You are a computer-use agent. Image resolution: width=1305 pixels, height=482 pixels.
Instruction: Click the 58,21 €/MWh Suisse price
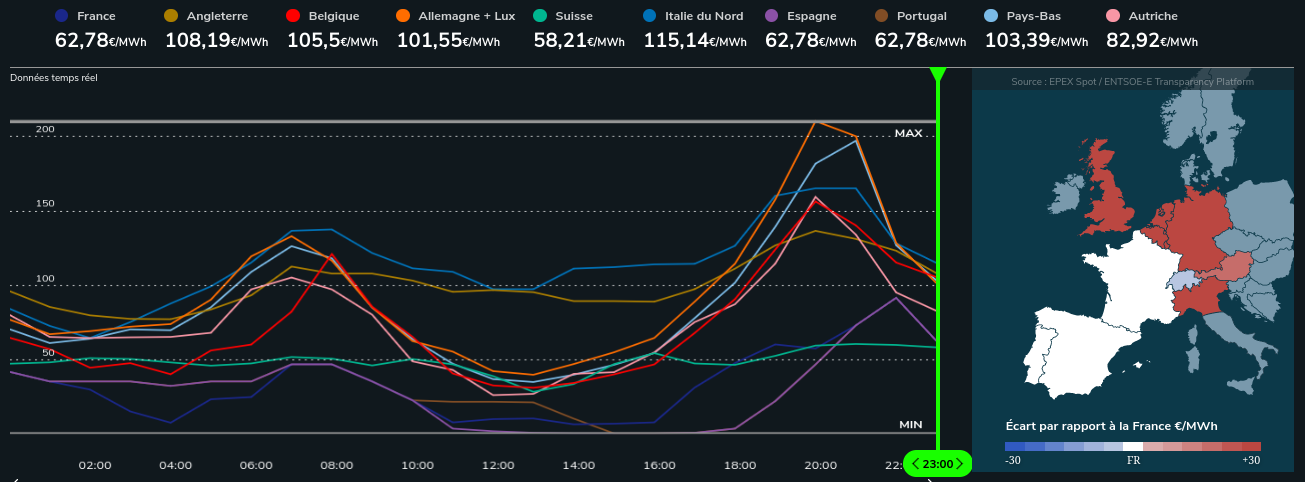point(579,41)
